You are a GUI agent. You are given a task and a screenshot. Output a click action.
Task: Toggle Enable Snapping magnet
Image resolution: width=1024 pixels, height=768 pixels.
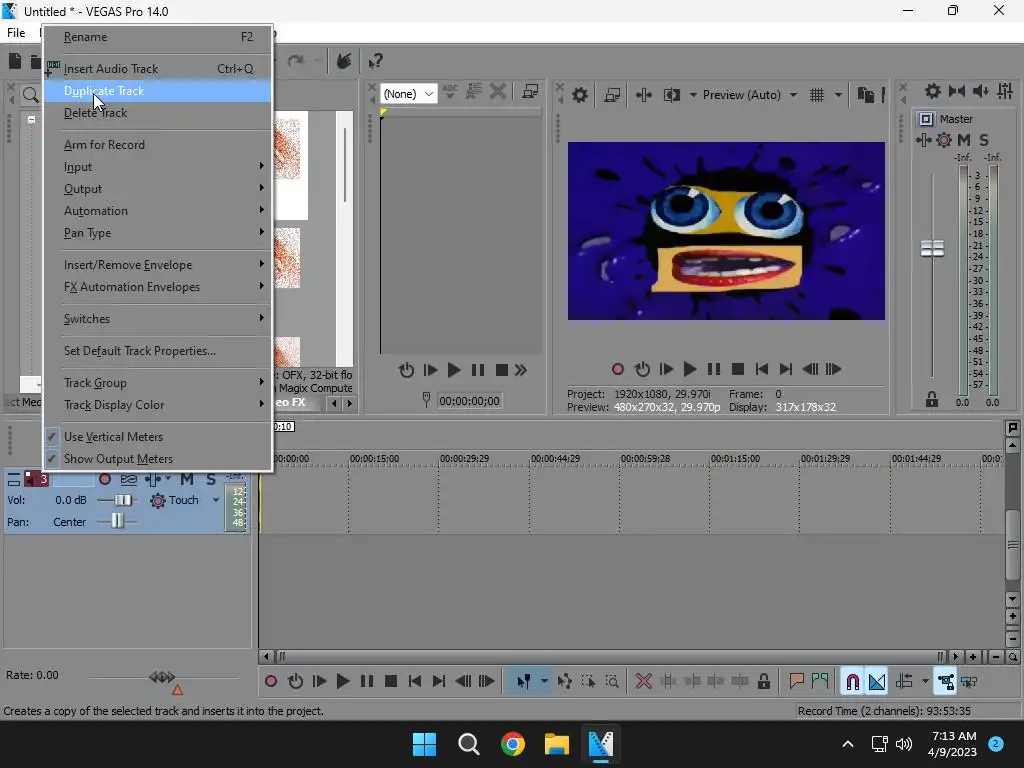coord(852,682)
